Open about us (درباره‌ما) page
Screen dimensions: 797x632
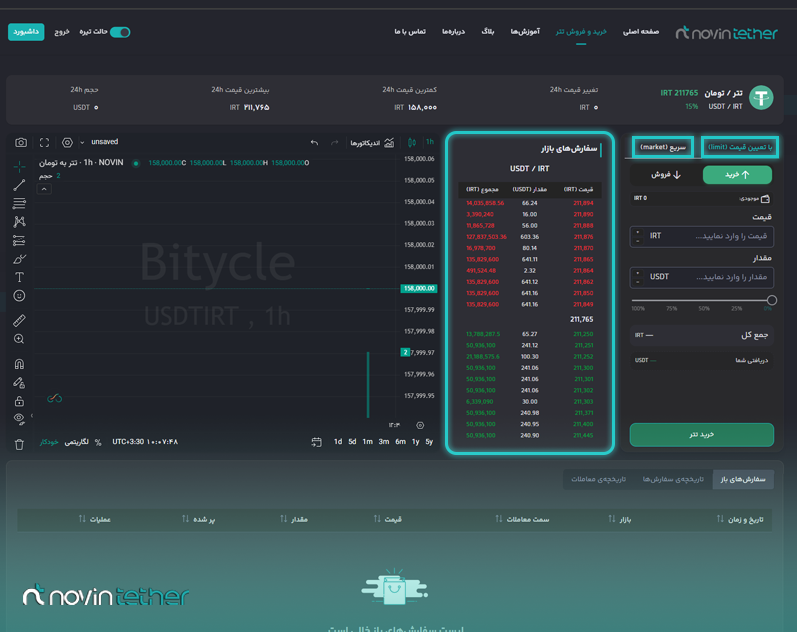click(x=453, y=32)
